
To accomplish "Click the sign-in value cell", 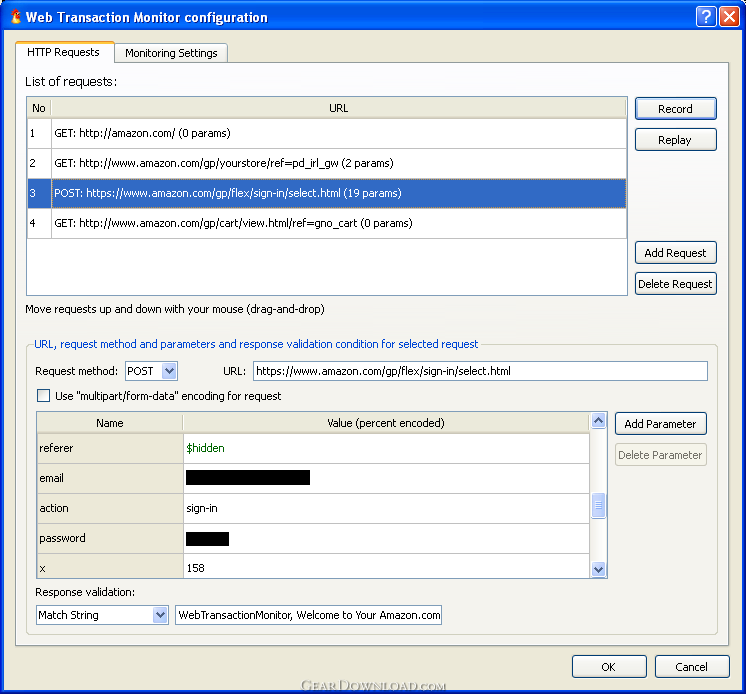I will pos(386,508).
